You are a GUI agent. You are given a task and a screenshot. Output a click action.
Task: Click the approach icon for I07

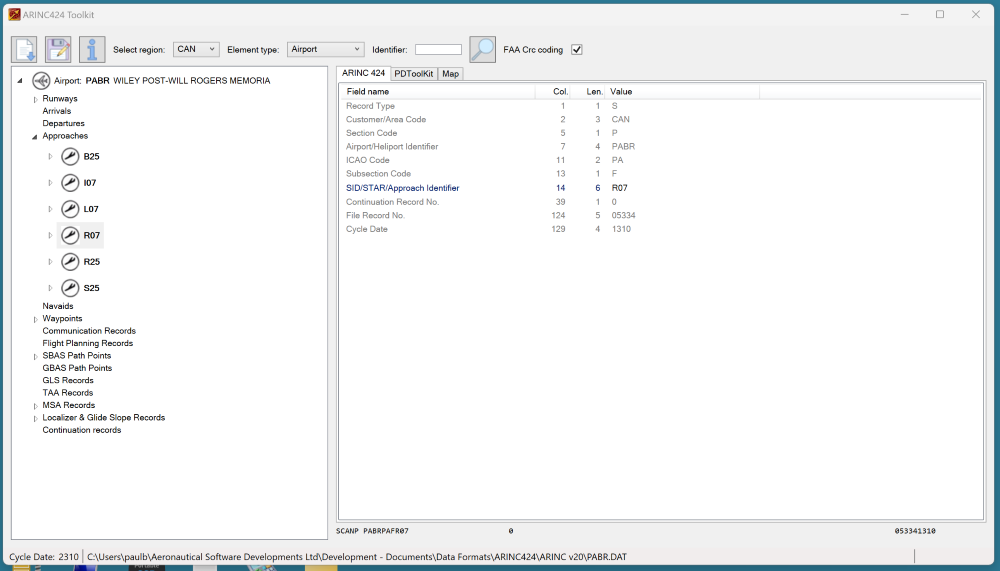tap(70, 182)
